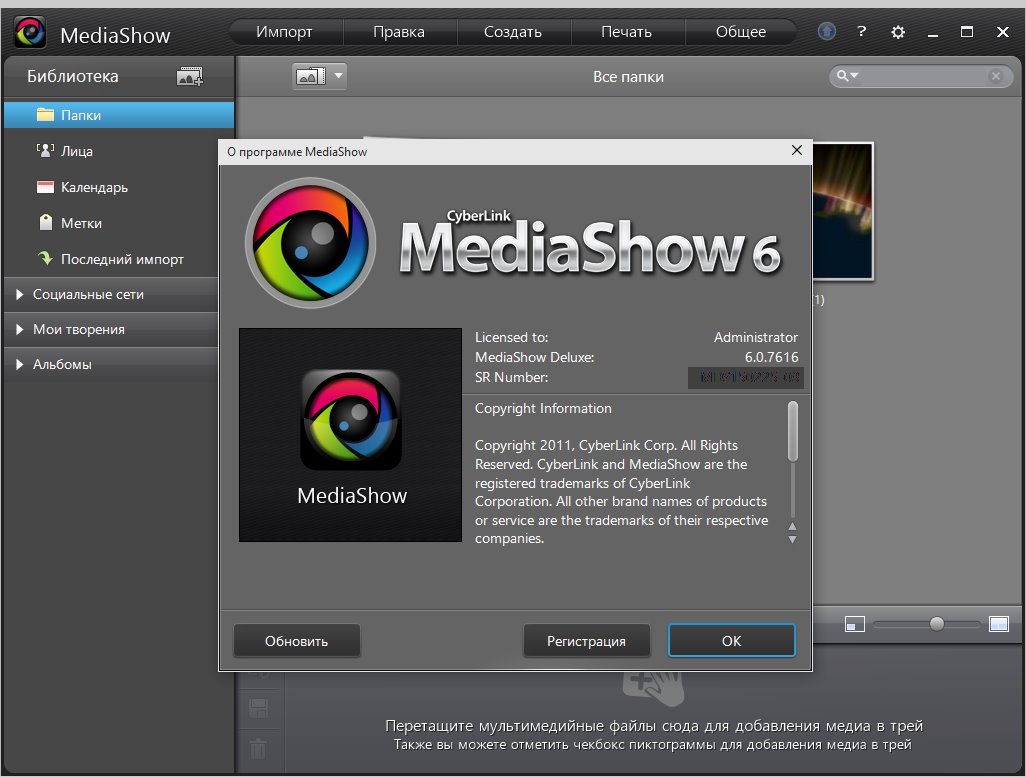Click the thumbnail size slider knob
The image size is (1026, 777).
click(x=937, y=624)
